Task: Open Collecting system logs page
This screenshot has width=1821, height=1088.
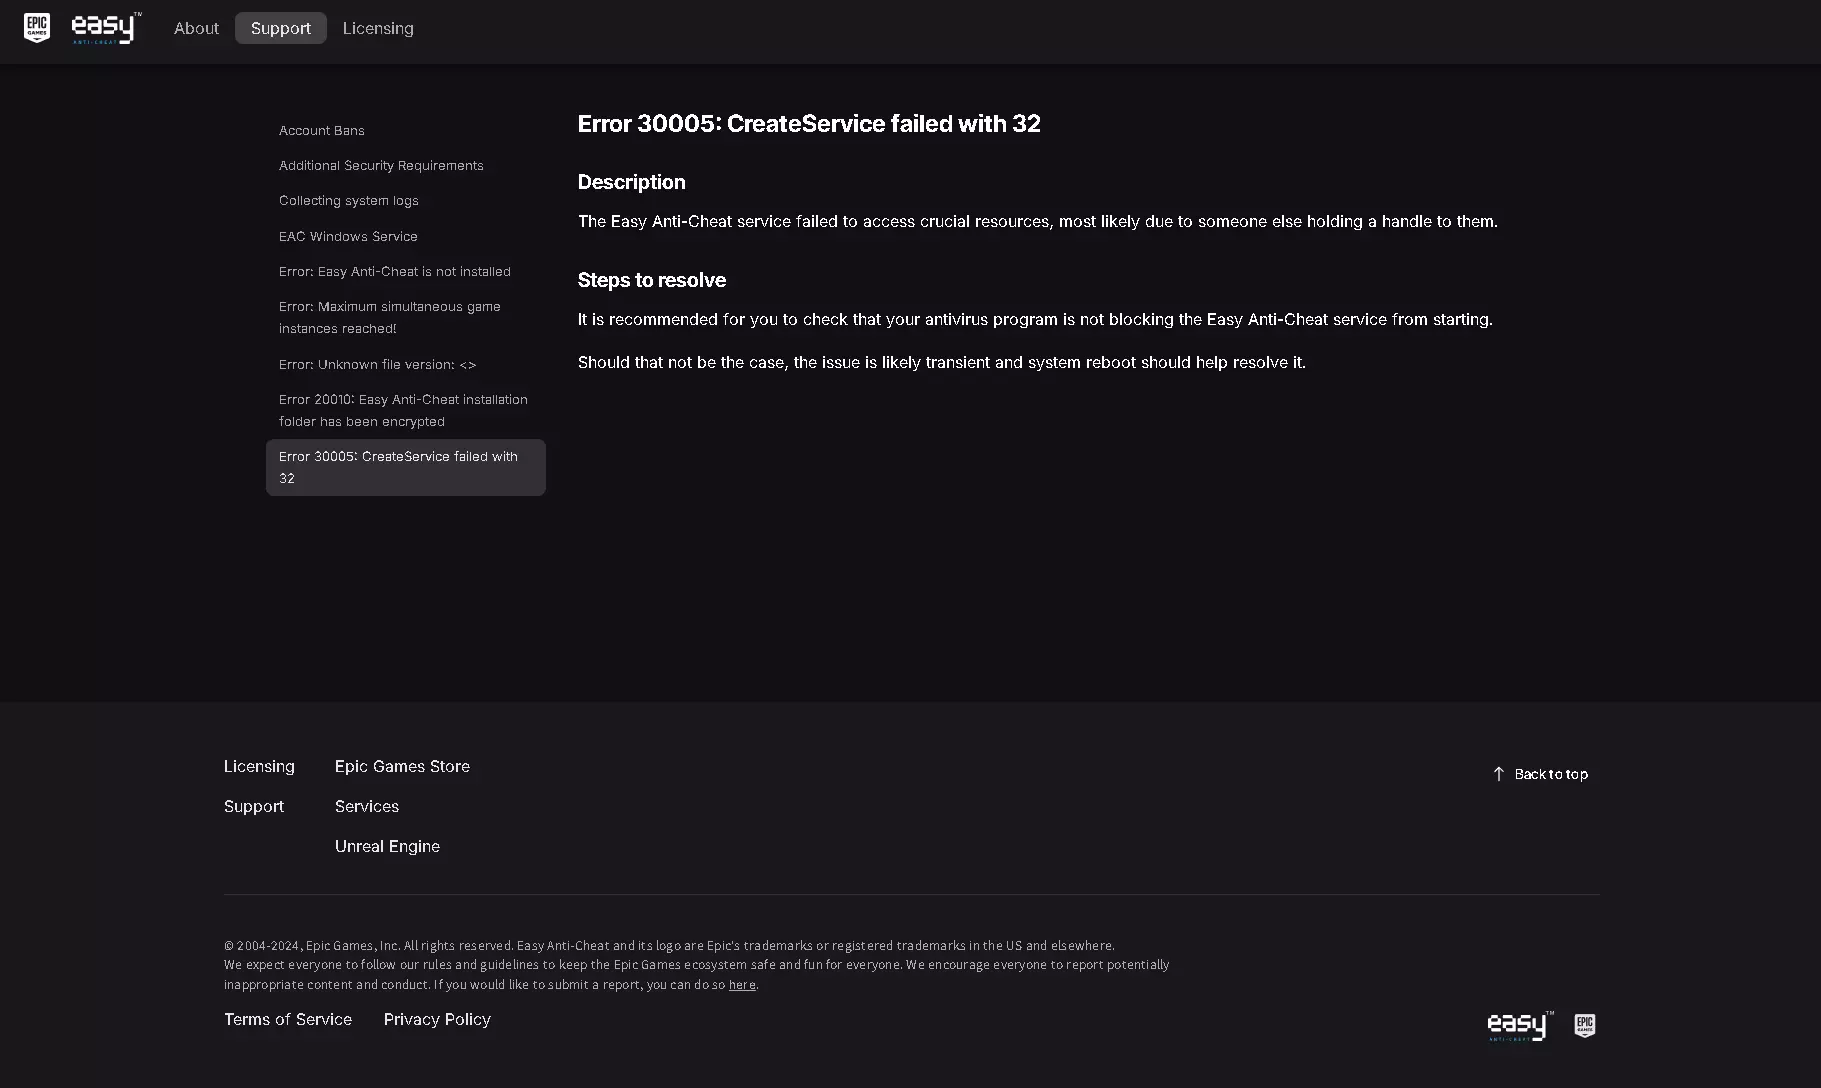Action: point(349,201)
